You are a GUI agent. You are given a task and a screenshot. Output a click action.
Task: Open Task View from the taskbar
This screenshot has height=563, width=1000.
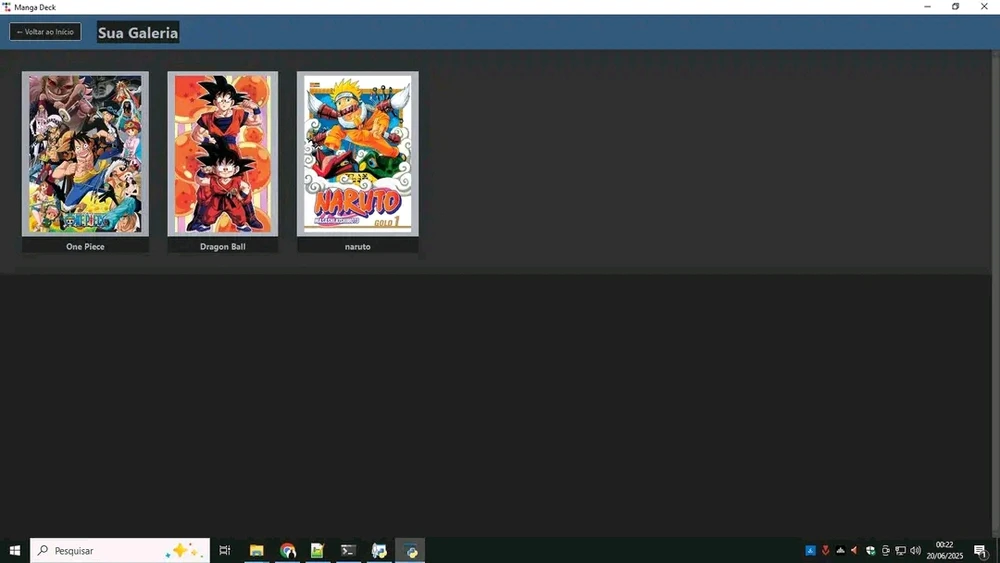point(225,550)
